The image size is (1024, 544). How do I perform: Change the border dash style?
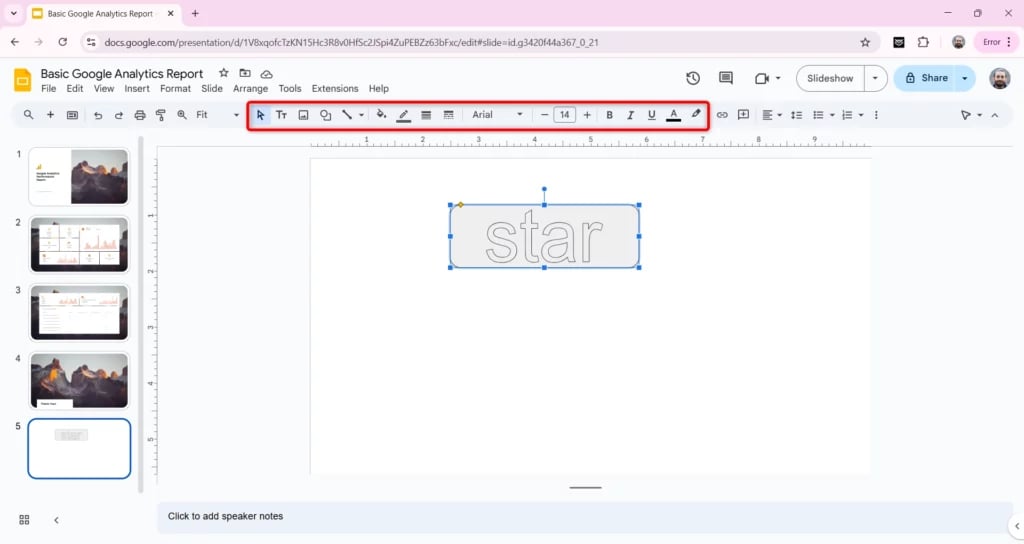tap(448, 115)
